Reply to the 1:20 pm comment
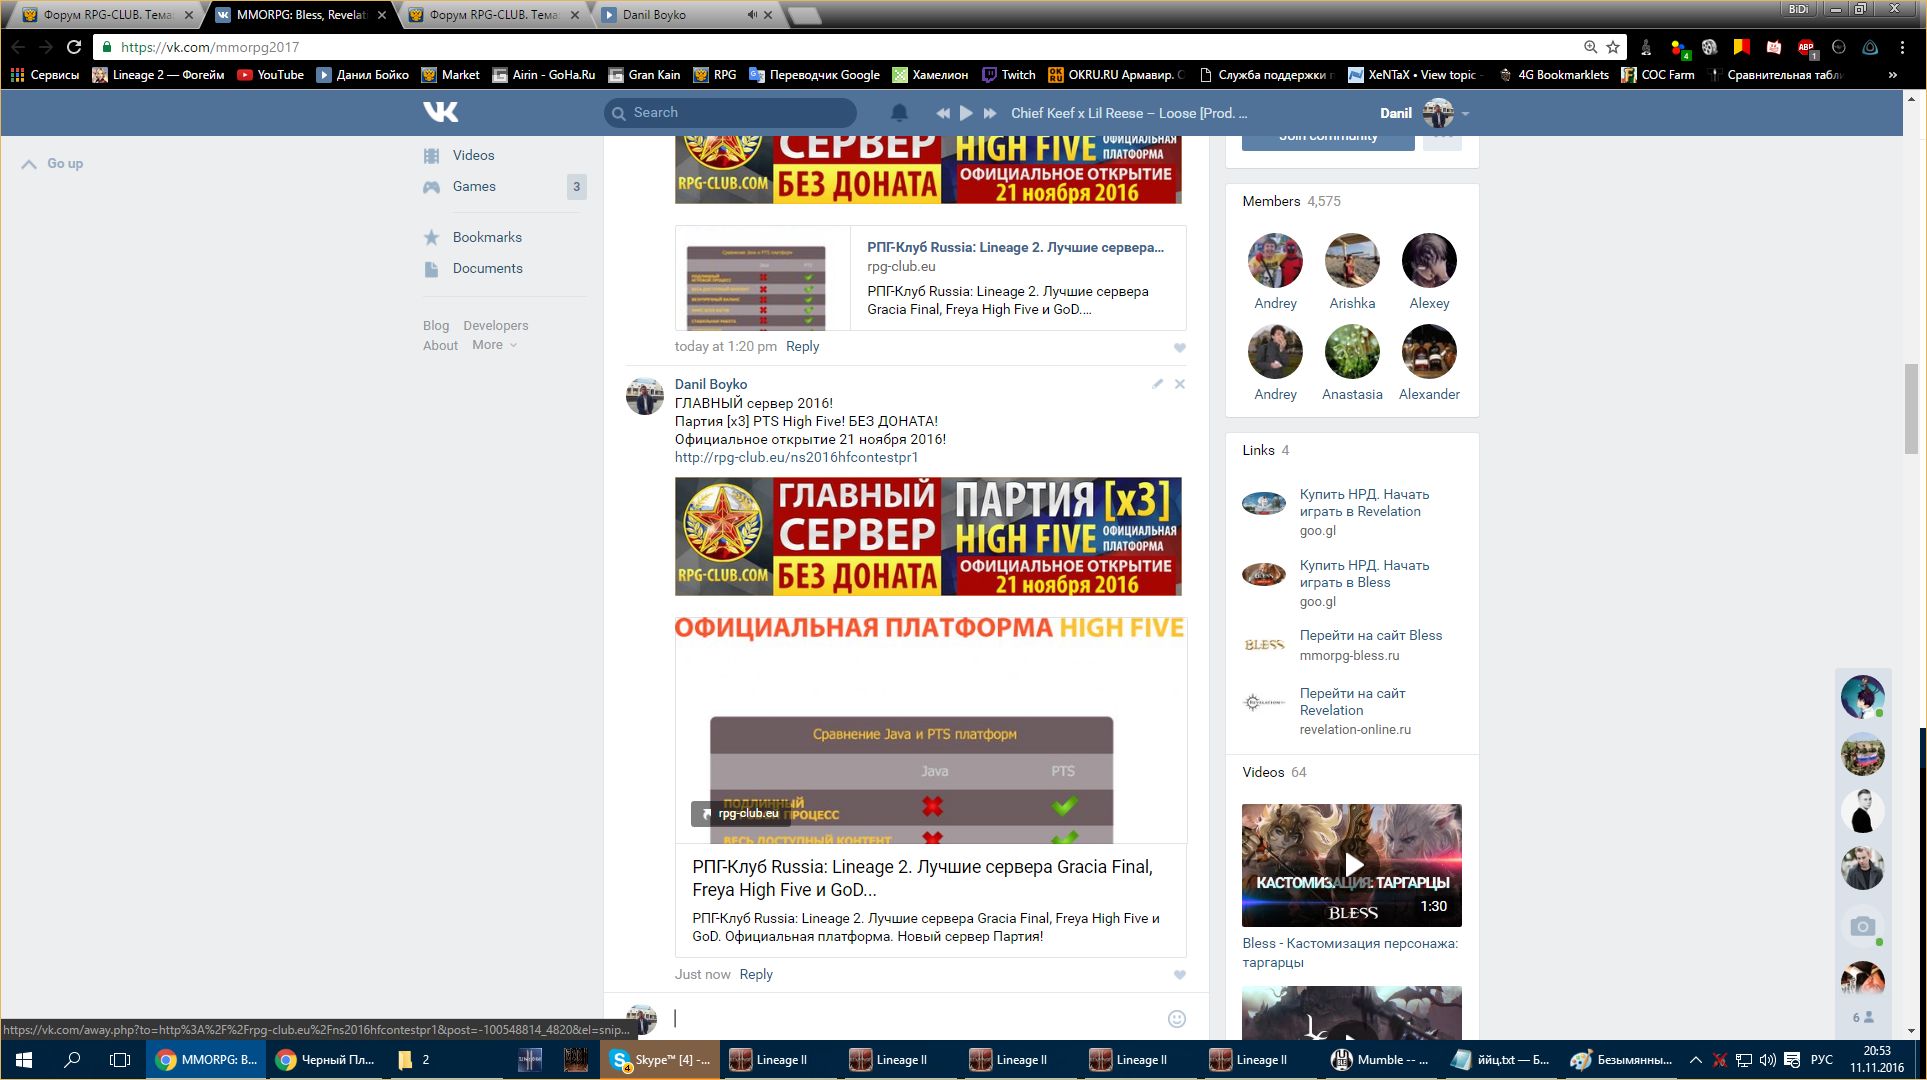Viewport: 1927px width, 1080px height. point(802,346)
